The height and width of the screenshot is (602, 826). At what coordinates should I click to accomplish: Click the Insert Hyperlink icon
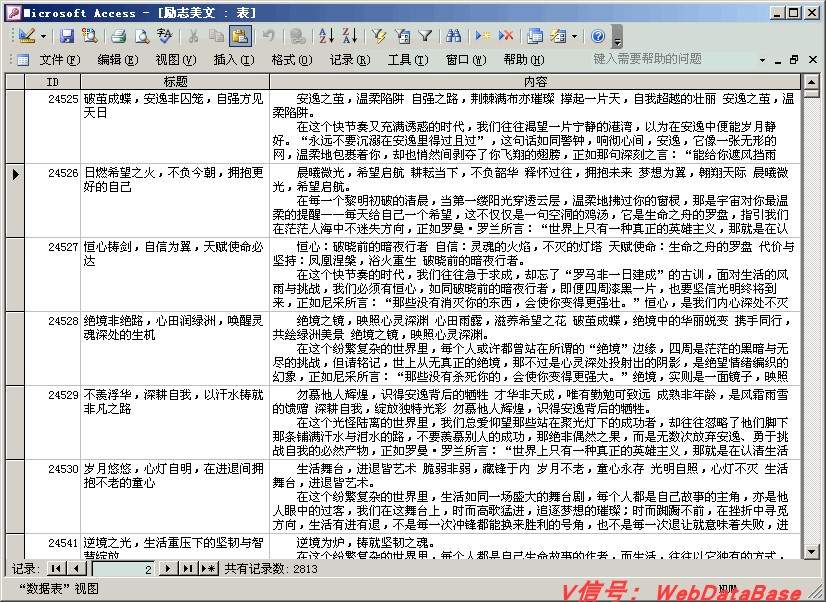[298, 36]
